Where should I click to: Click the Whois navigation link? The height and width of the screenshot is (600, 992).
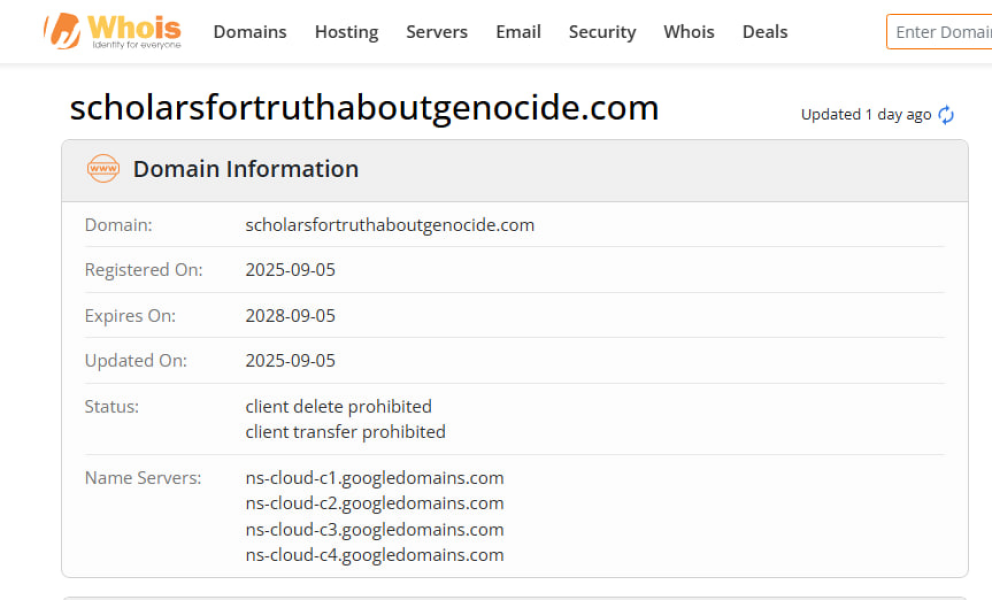pyautogui.click(x=689, y=32)
